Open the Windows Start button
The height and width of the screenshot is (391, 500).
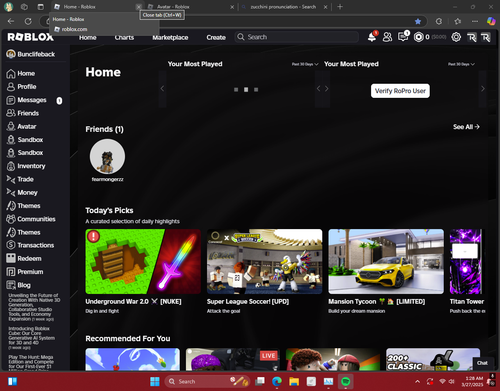[155, 381]
